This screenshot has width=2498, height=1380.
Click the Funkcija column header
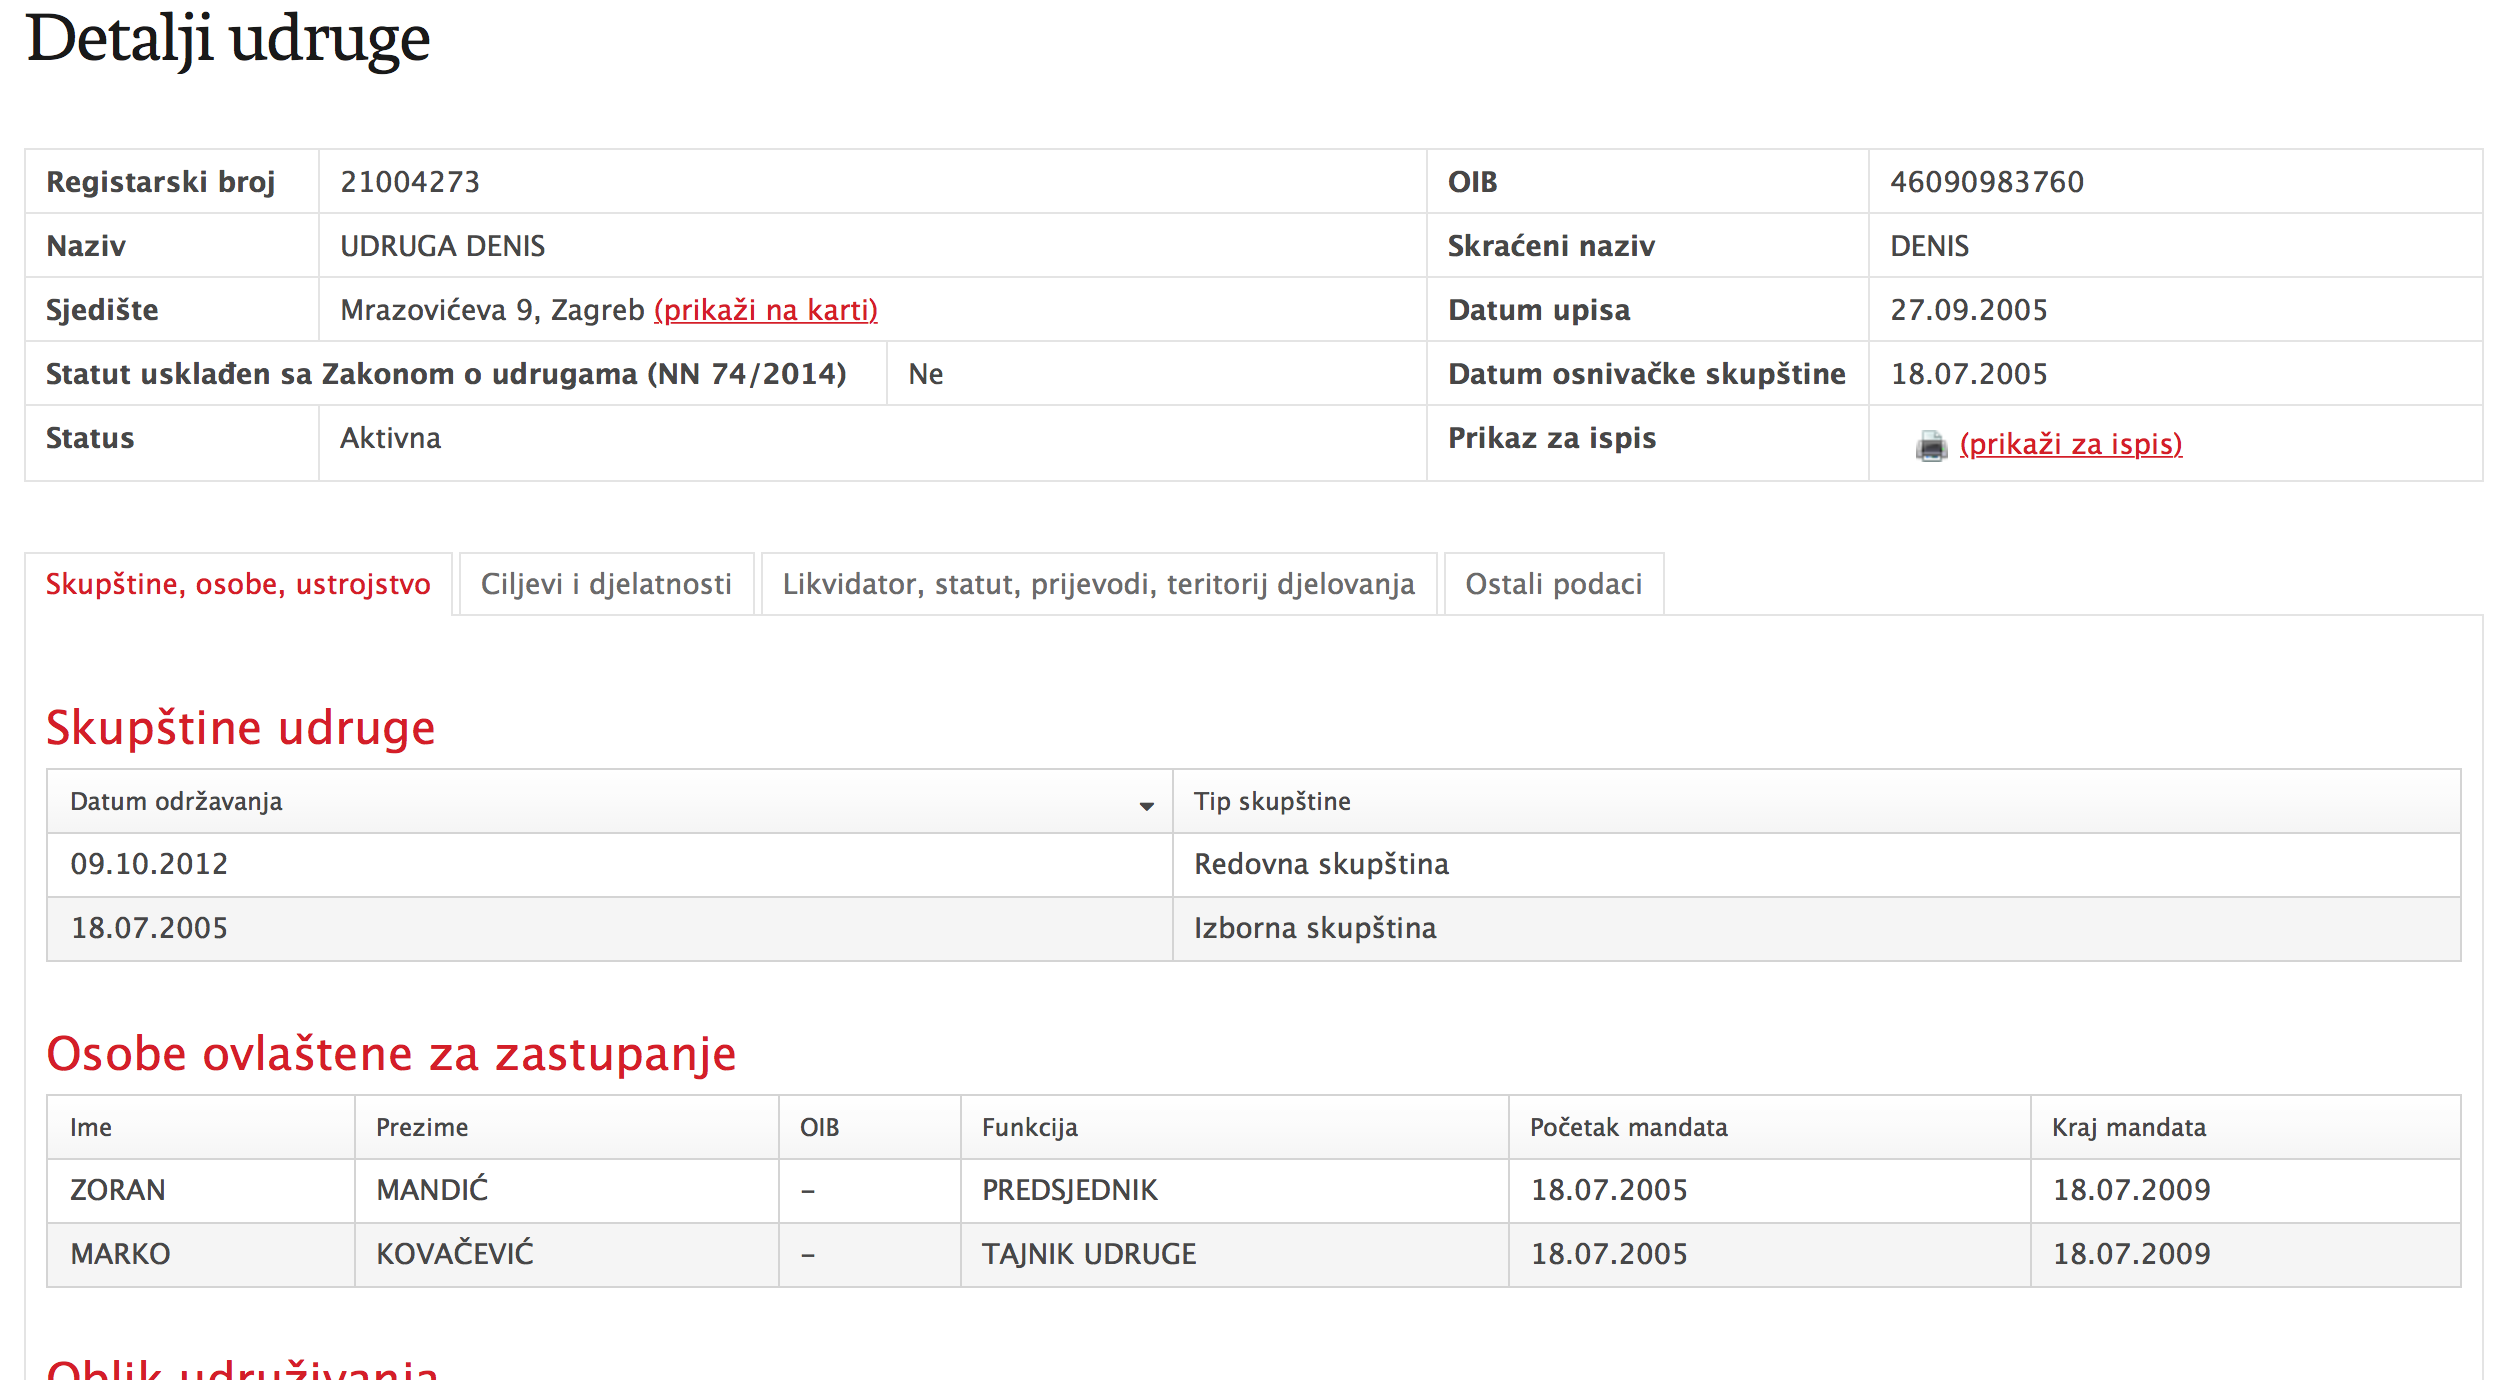[1029, 1127]
